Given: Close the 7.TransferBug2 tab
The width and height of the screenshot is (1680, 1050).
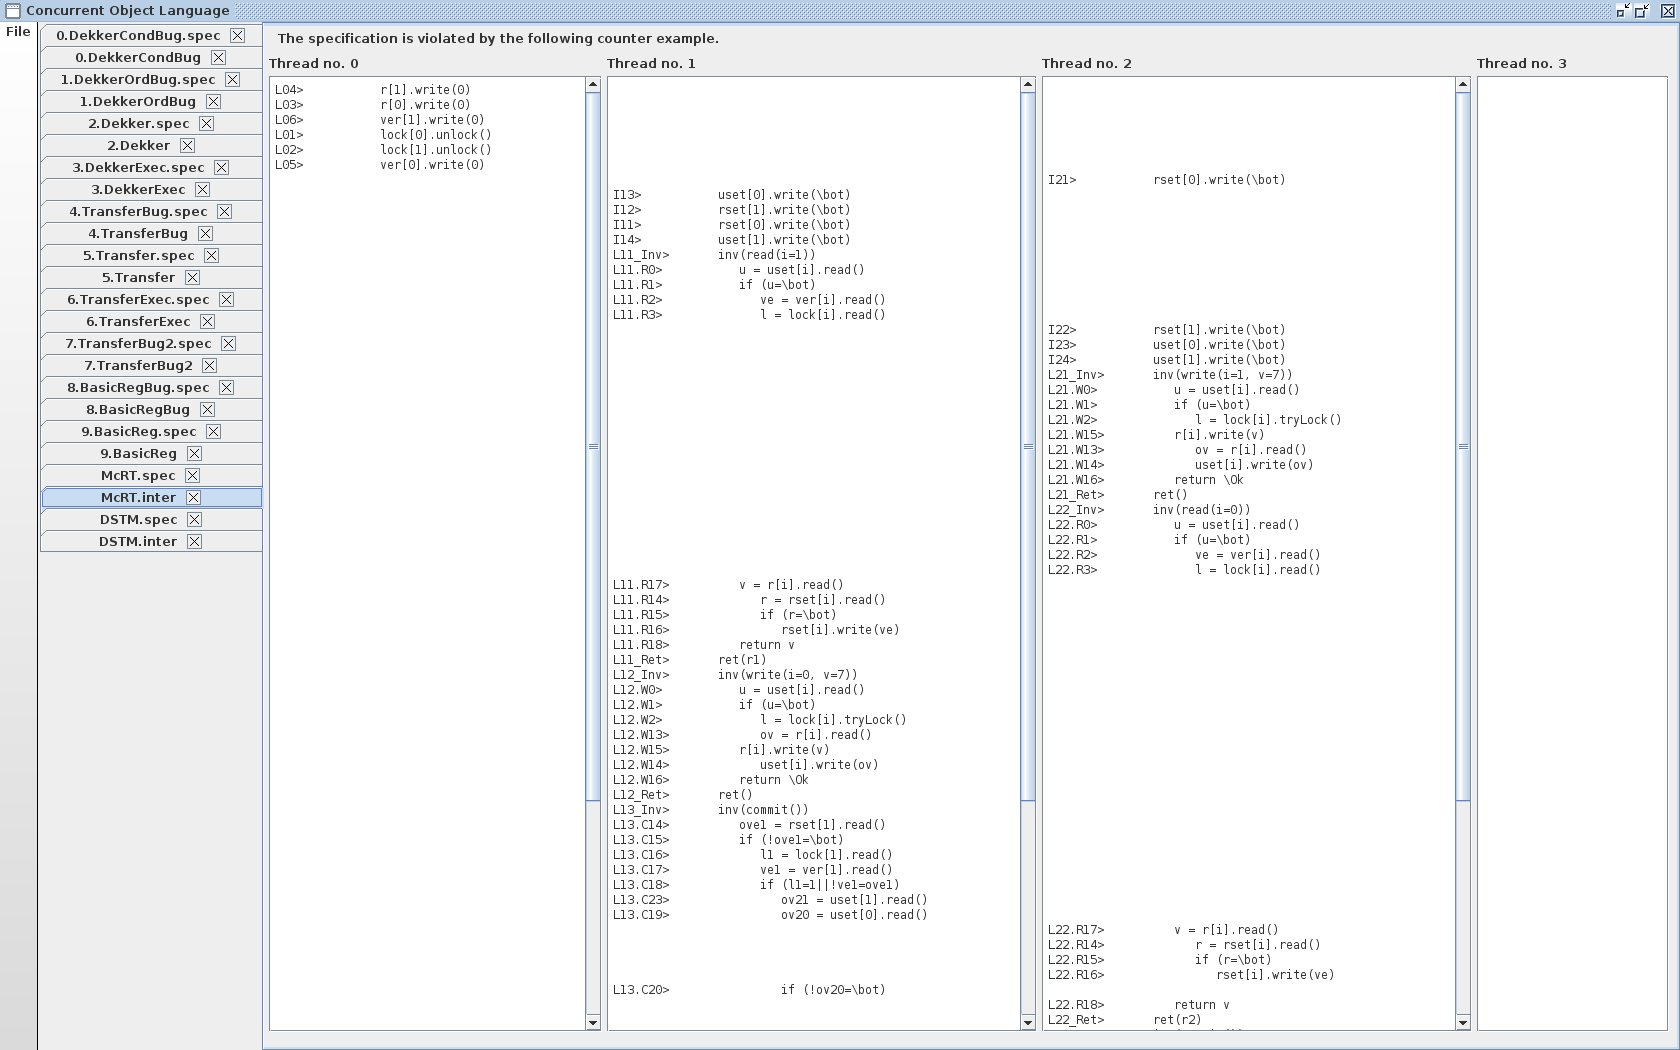Looking at the screenshot, I should [x=209, y=365].
